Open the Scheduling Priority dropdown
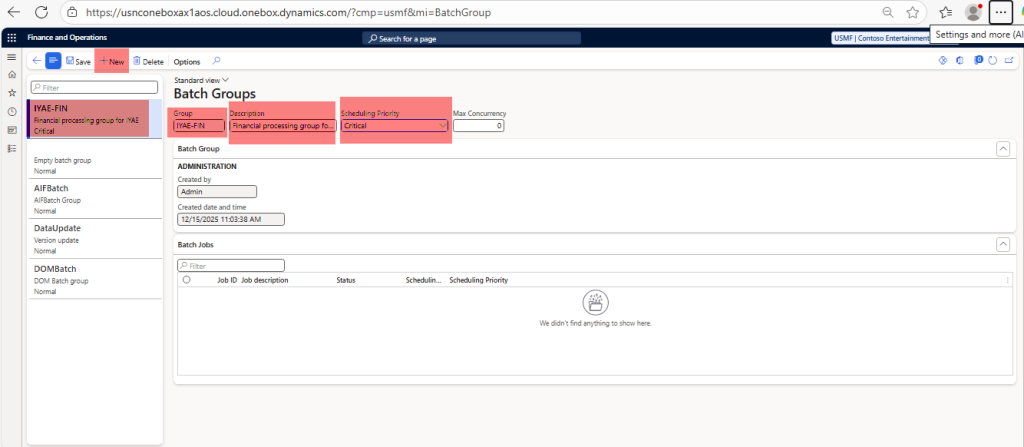 click(x=442, y=126)
